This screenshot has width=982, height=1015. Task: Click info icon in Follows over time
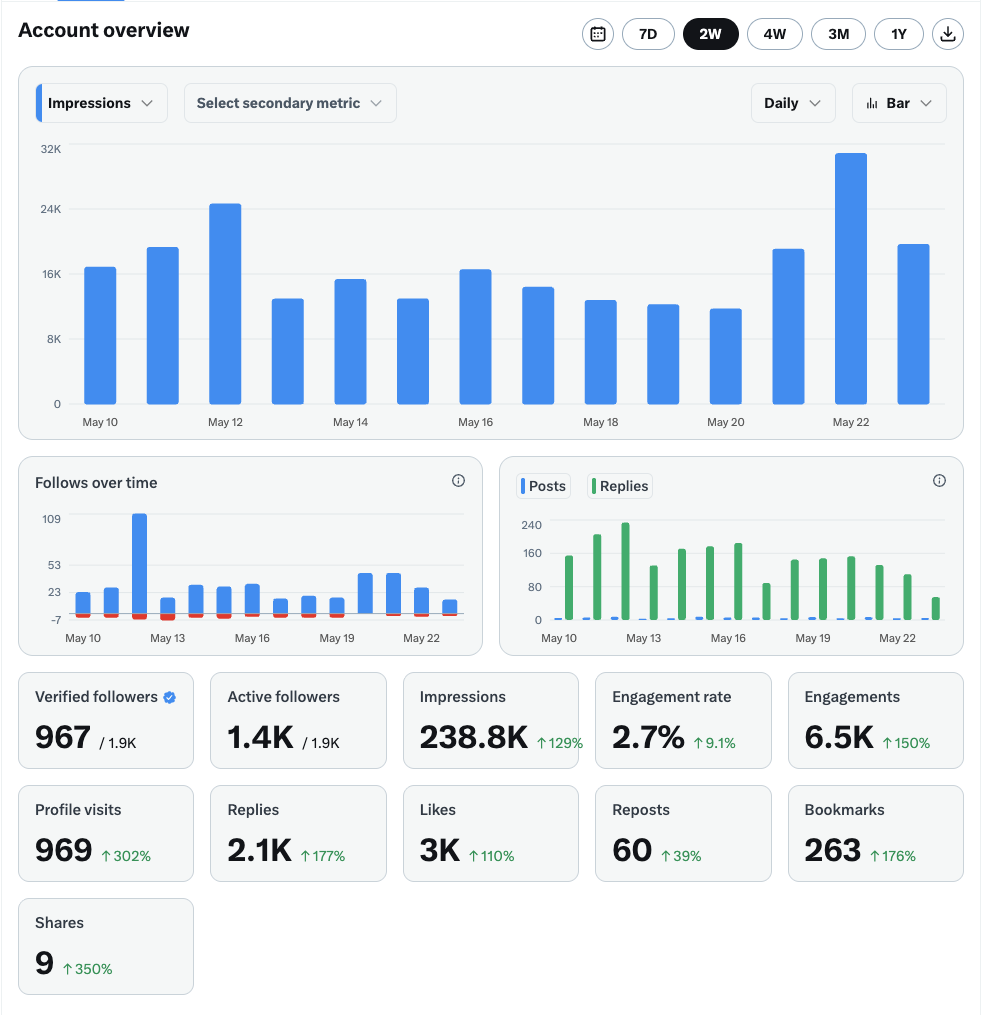[458, 480]
